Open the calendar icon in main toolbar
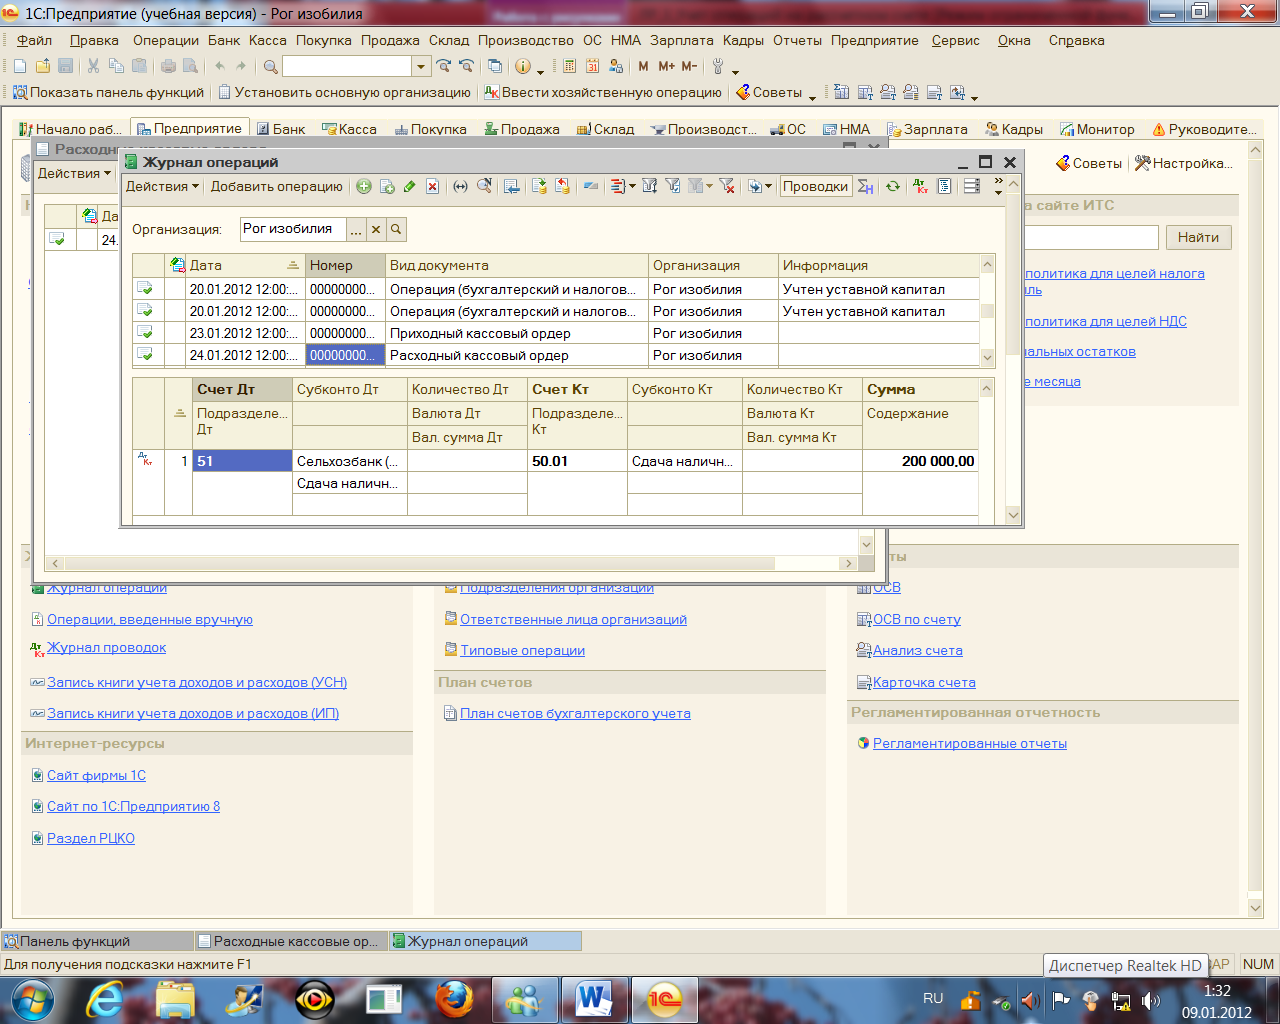 click(592, 66)
